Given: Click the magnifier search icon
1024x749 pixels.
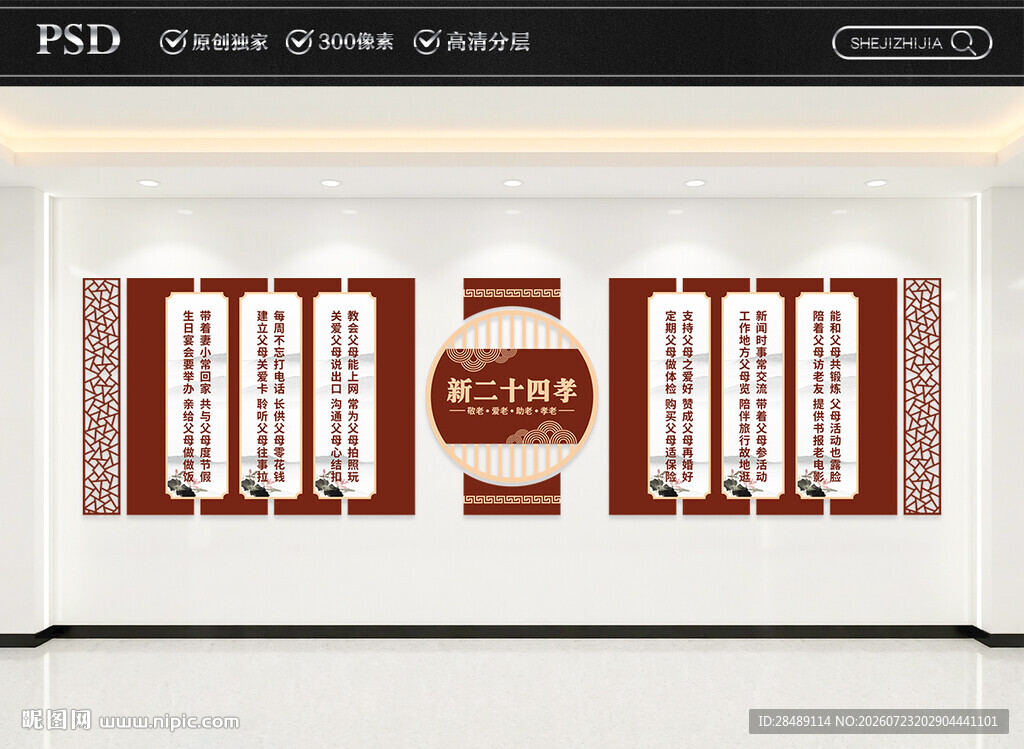Looking at the screenshot, I should pos(963,43).
